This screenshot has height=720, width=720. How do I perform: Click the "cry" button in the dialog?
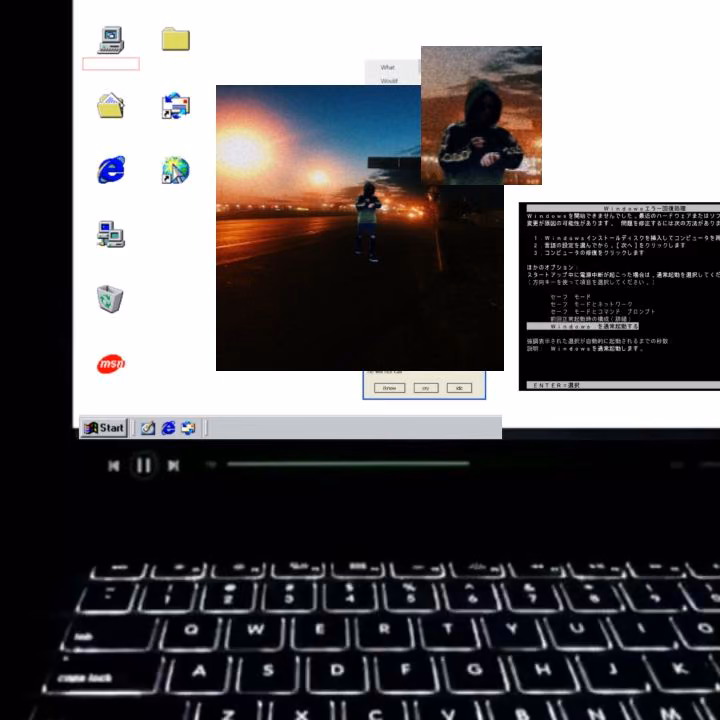click(426, 388)
